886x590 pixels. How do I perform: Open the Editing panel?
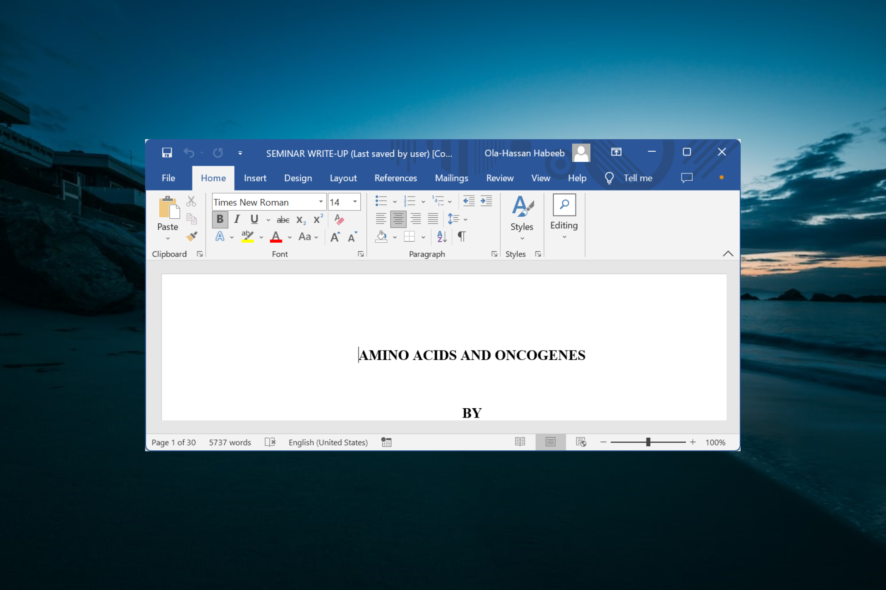[x=564, y=220]
